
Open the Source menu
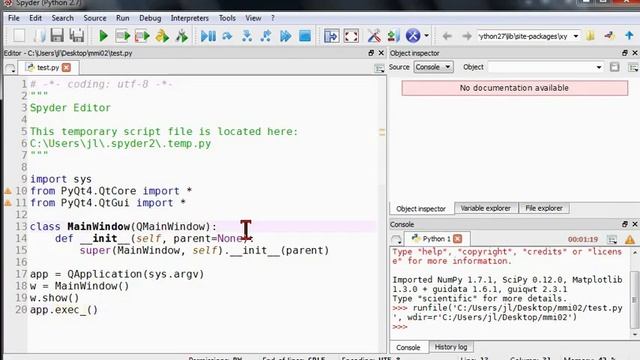coord(95,18)
